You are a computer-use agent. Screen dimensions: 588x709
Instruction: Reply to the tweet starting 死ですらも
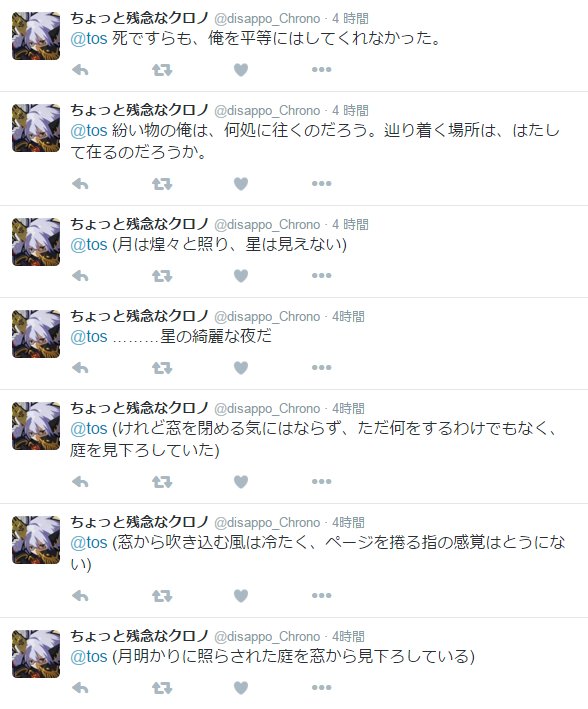click(80, 70)
